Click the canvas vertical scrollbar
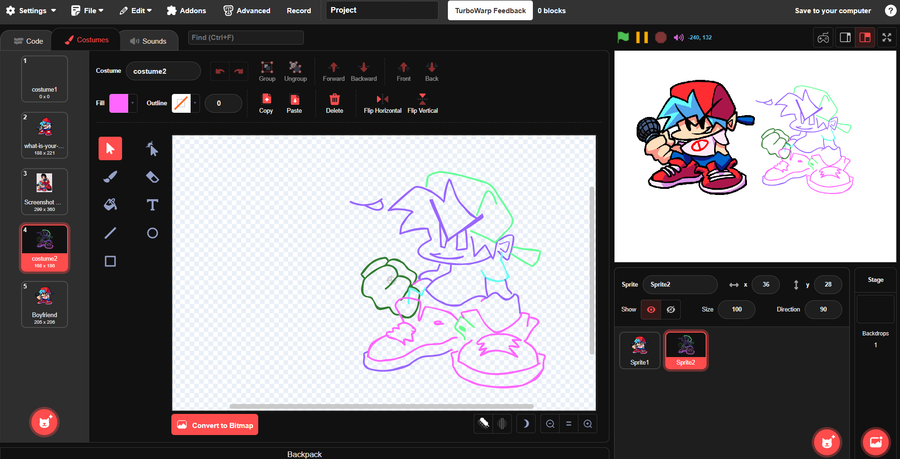Screen dimensions: 900x459 [592, 270]
